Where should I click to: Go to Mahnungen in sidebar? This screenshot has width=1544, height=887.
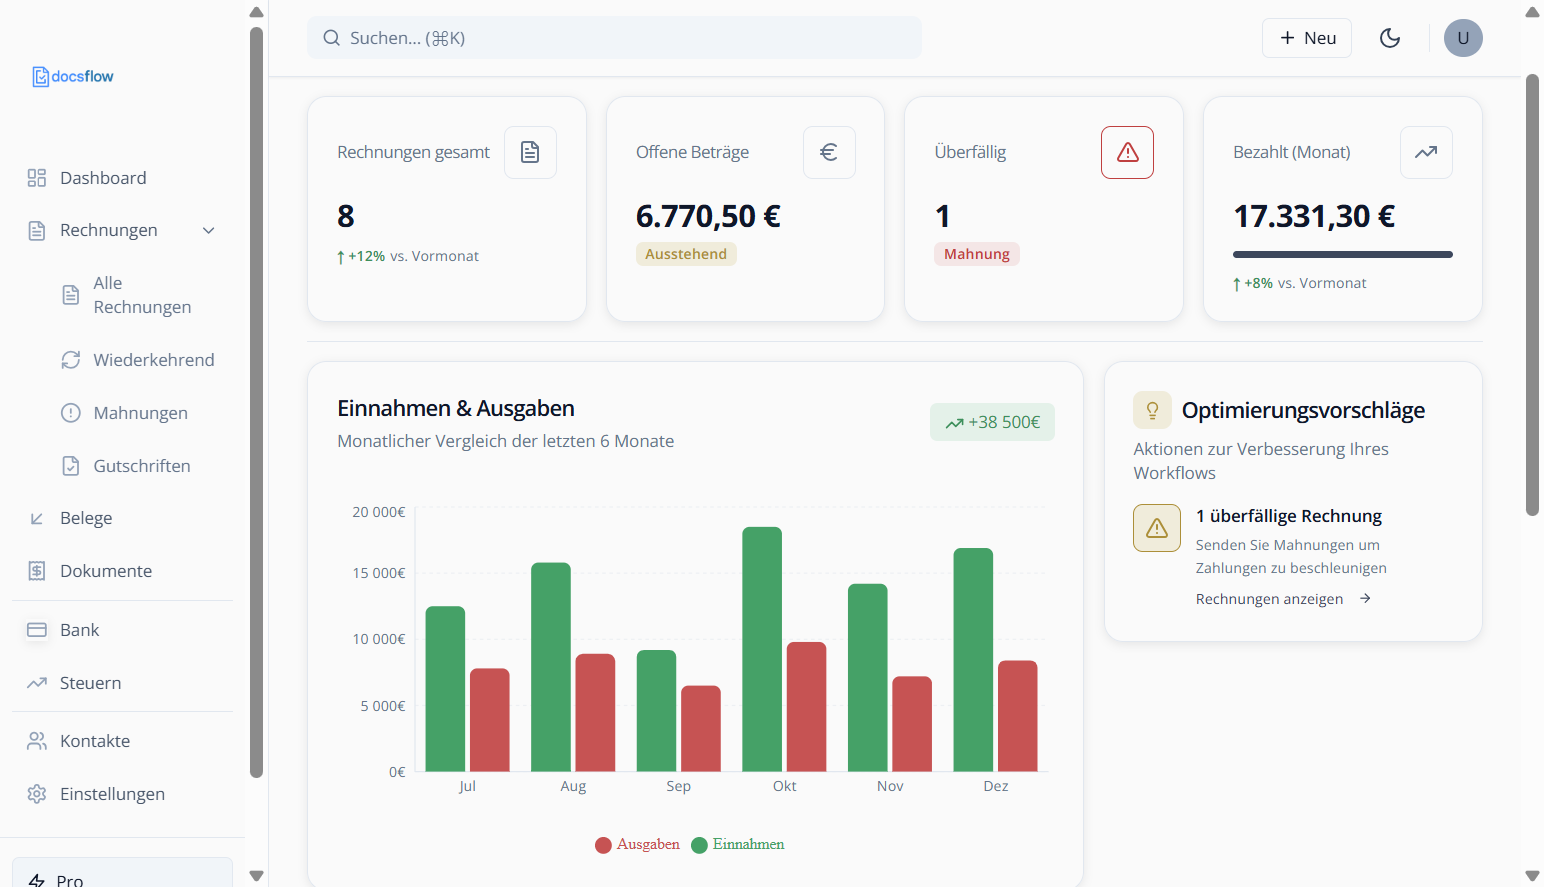tap(140, 413)
